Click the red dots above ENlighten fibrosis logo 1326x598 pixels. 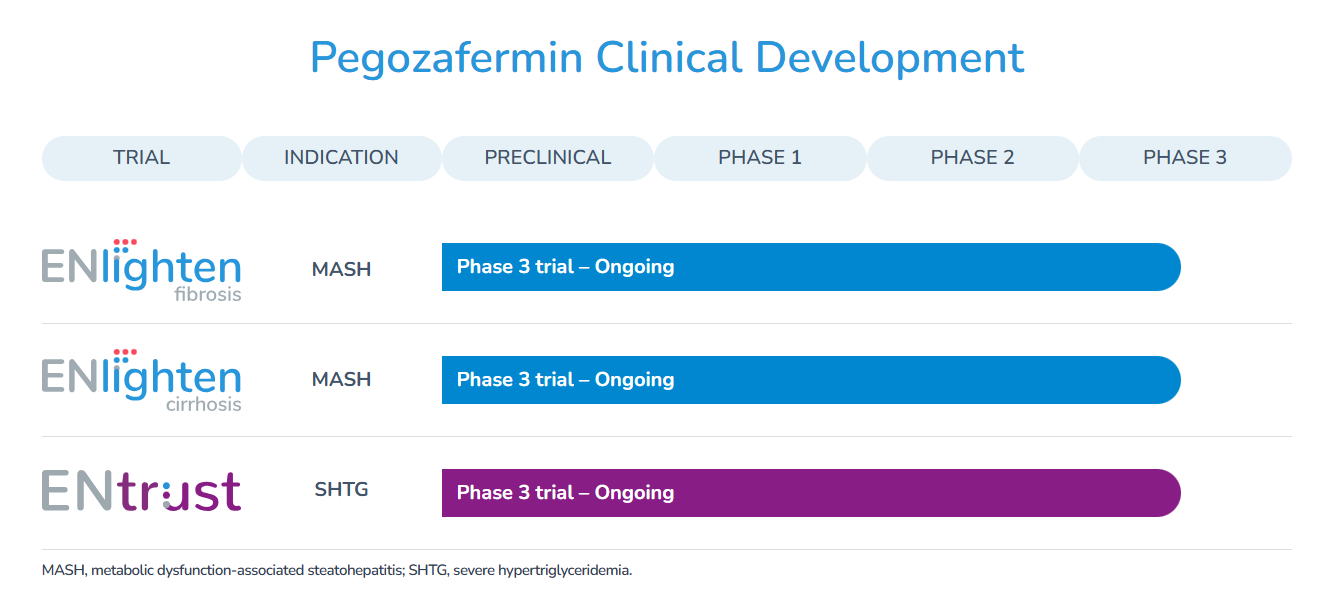tap(125, 242)
